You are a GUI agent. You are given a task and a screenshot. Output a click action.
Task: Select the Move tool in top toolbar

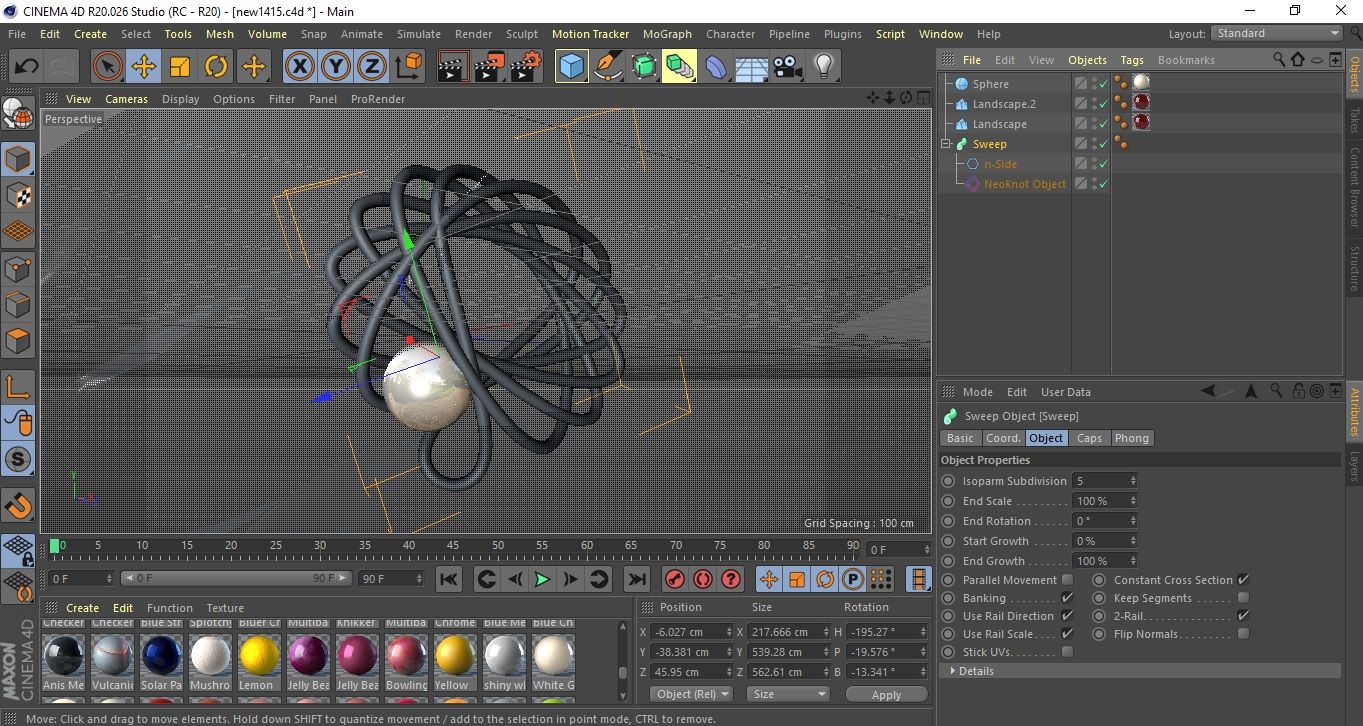pos(144,67)
